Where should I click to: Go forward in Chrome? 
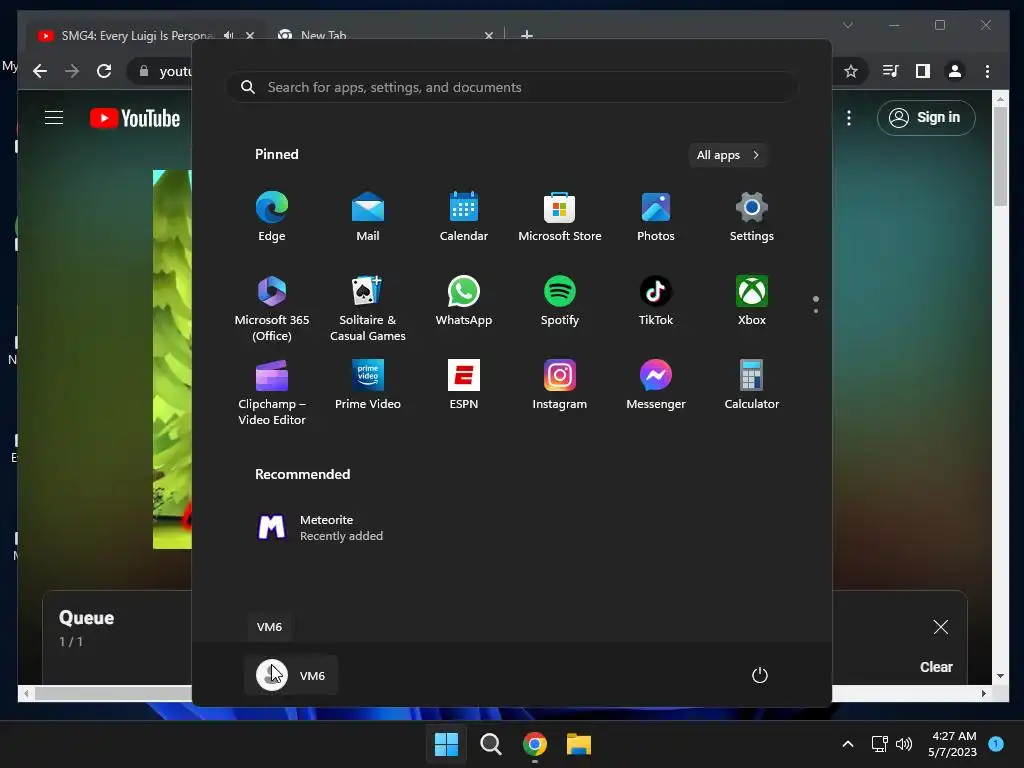pyautogui.click(x=72, y=71)
